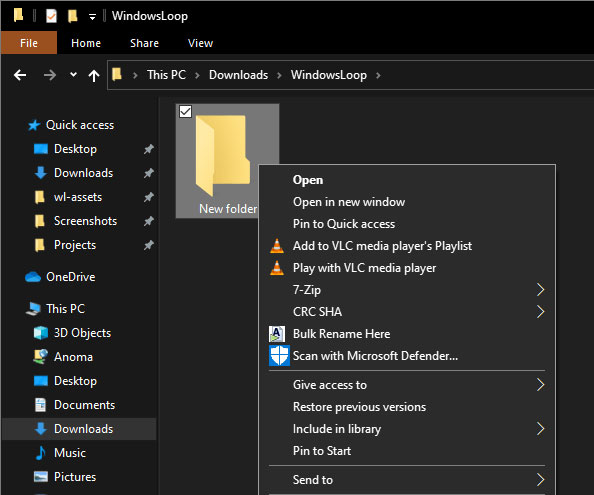594x495 pixels.
Task: Click the folder icon in address bar
Action: click(x=117, y=74)
